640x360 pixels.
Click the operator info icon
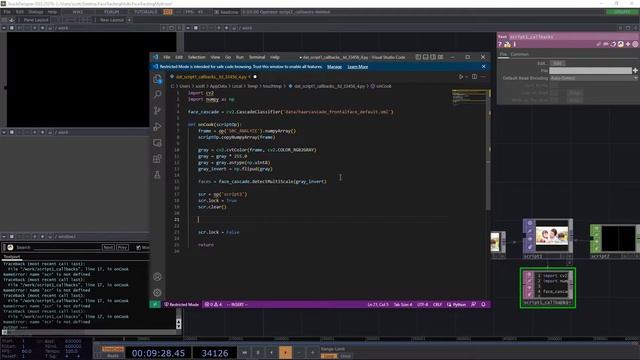point(515,44)
